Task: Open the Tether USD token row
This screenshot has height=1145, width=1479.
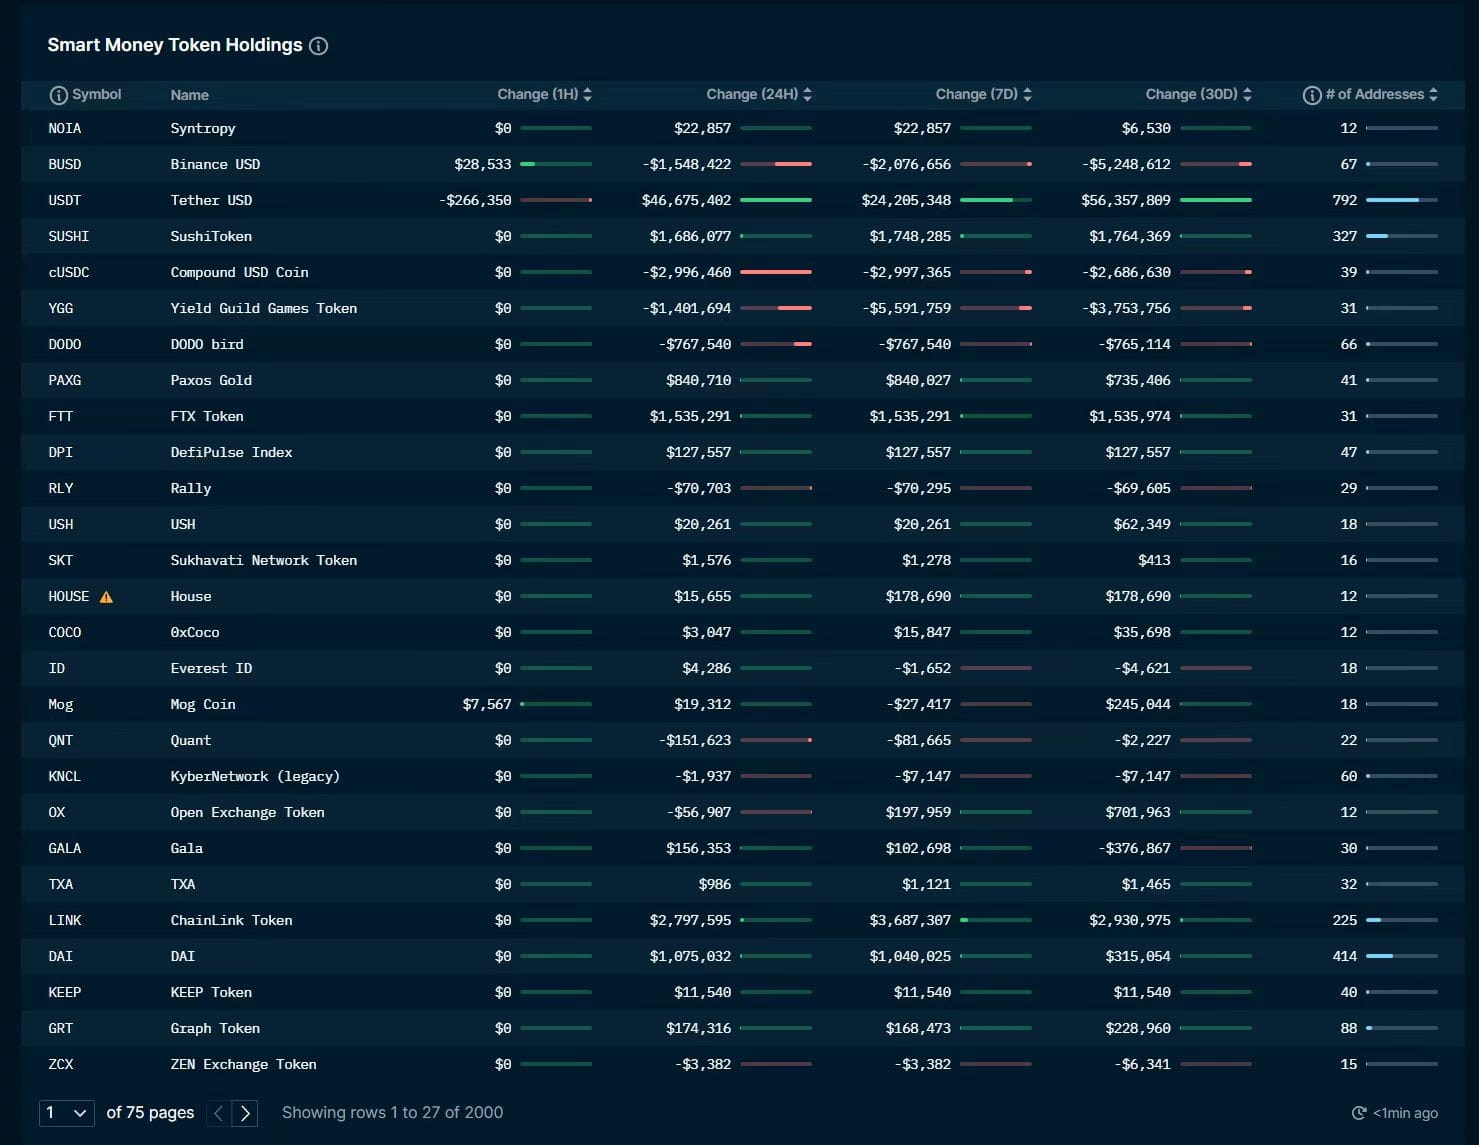Action: pyautogui.click(x=211, y=200)
